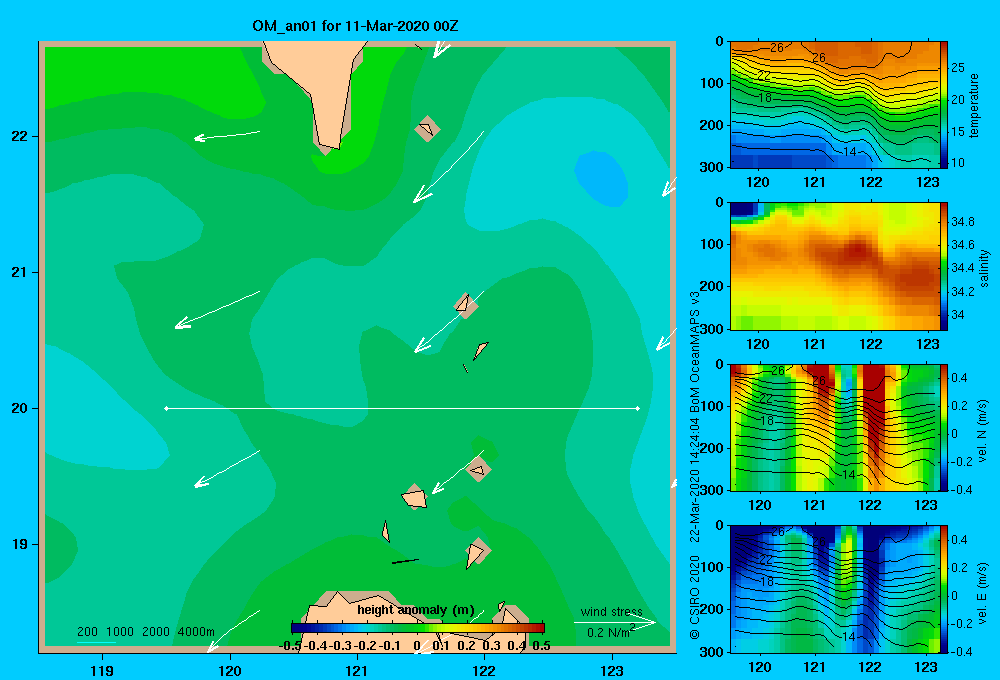Click the "0.4" tick on vel. N scale

click(959, 378)
